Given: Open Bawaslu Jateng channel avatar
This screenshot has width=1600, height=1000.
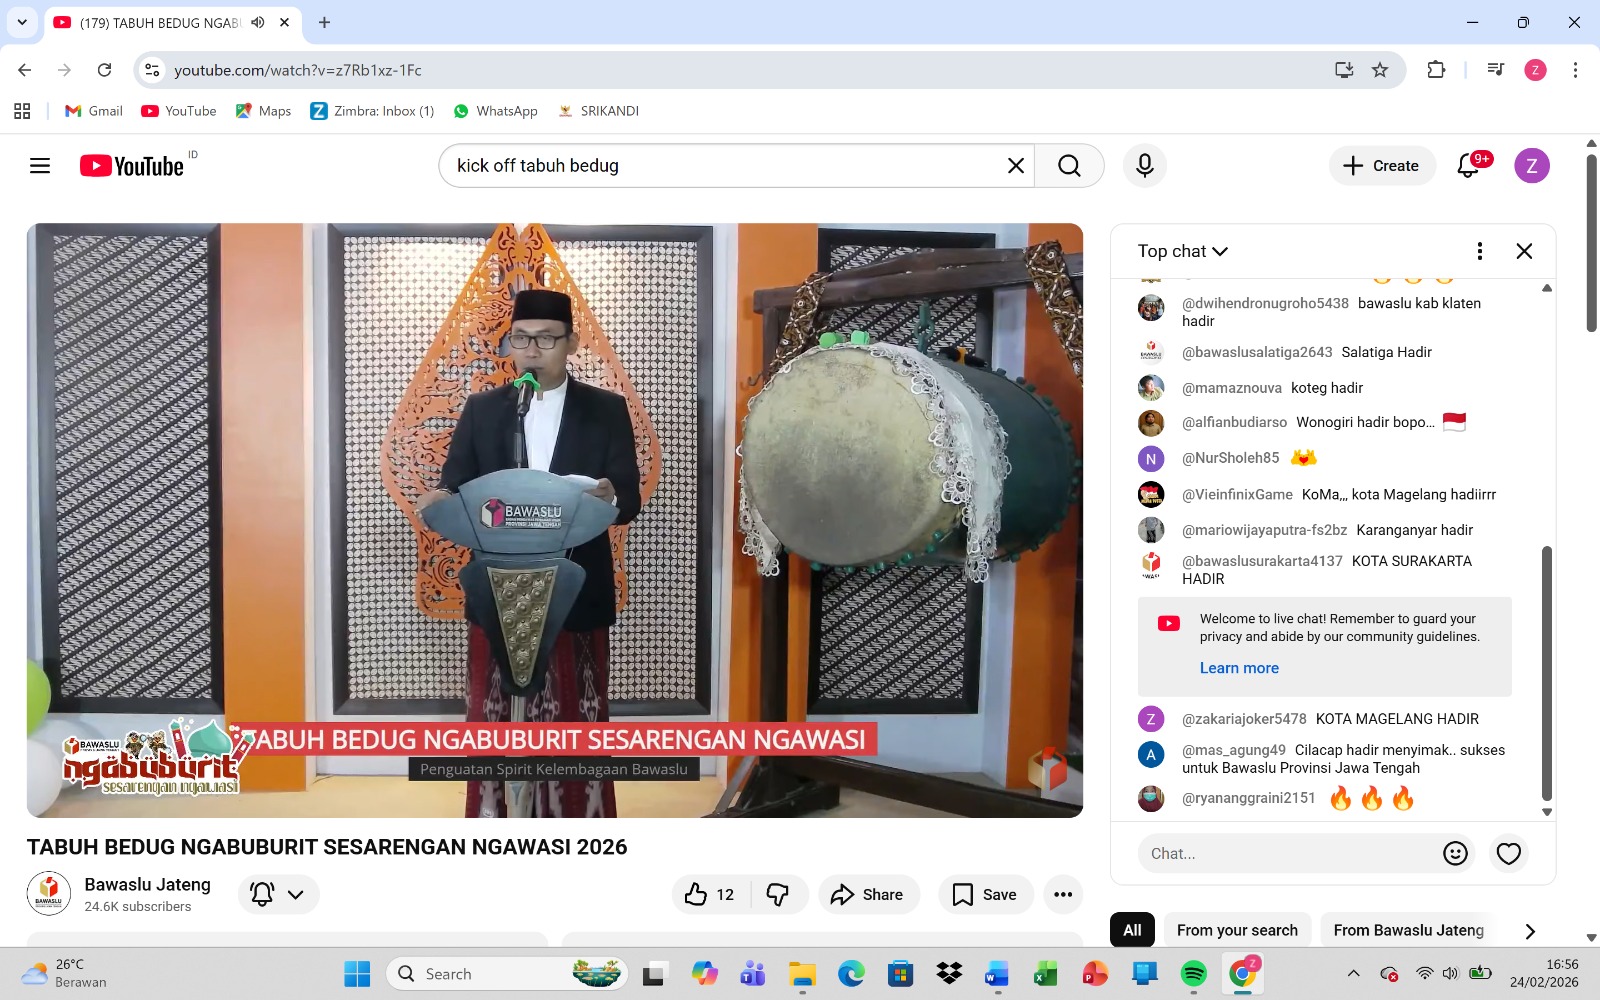Looking at the screenshot, I should [48, 893].
